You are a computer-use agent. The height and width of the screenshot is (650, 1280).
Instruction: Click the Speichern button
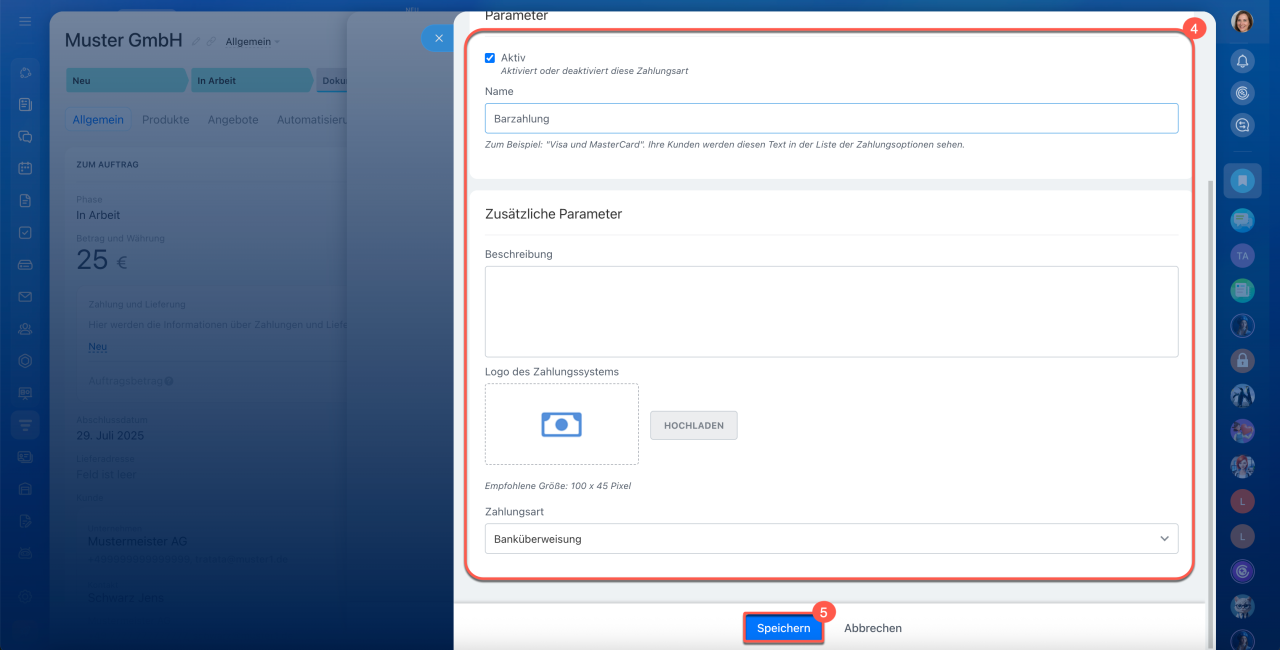tap(783, 628)
